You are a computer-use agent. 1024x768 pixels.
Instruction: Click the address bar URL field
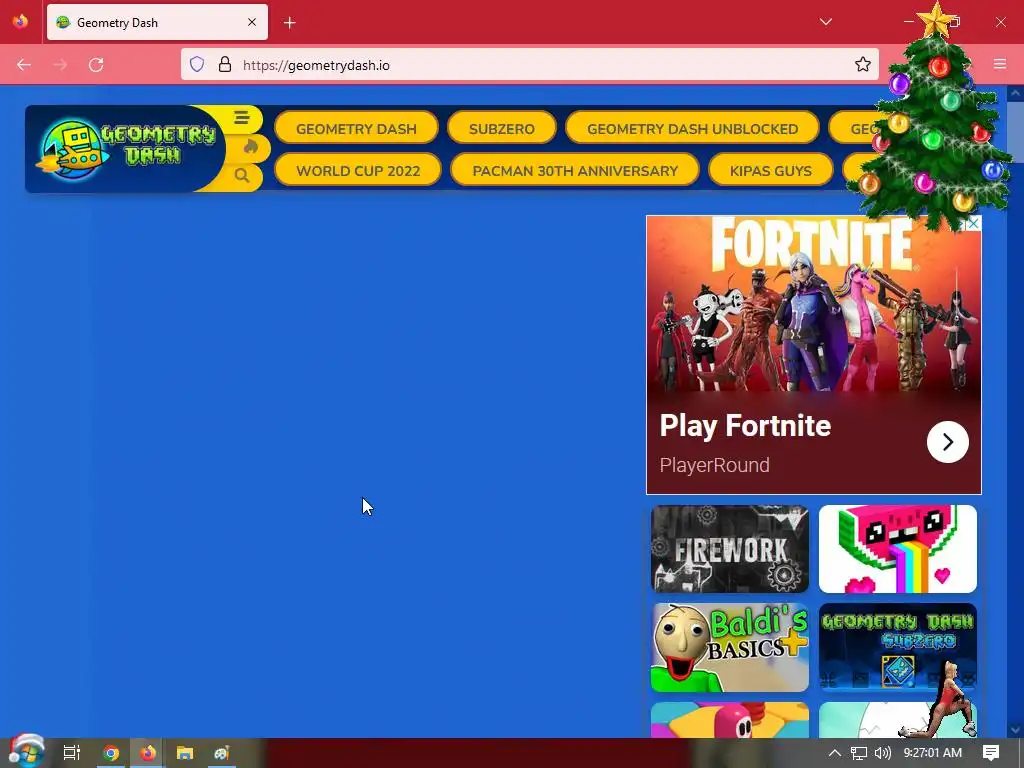[529, 65]
